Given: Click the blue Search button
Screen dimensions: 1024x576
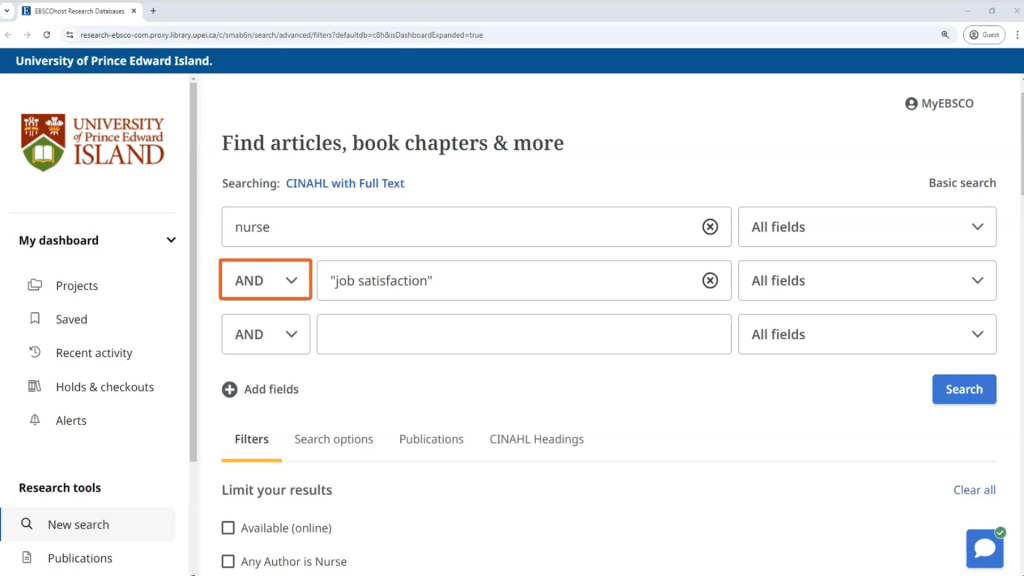Looking at the screenshot, I should [963, 389].
